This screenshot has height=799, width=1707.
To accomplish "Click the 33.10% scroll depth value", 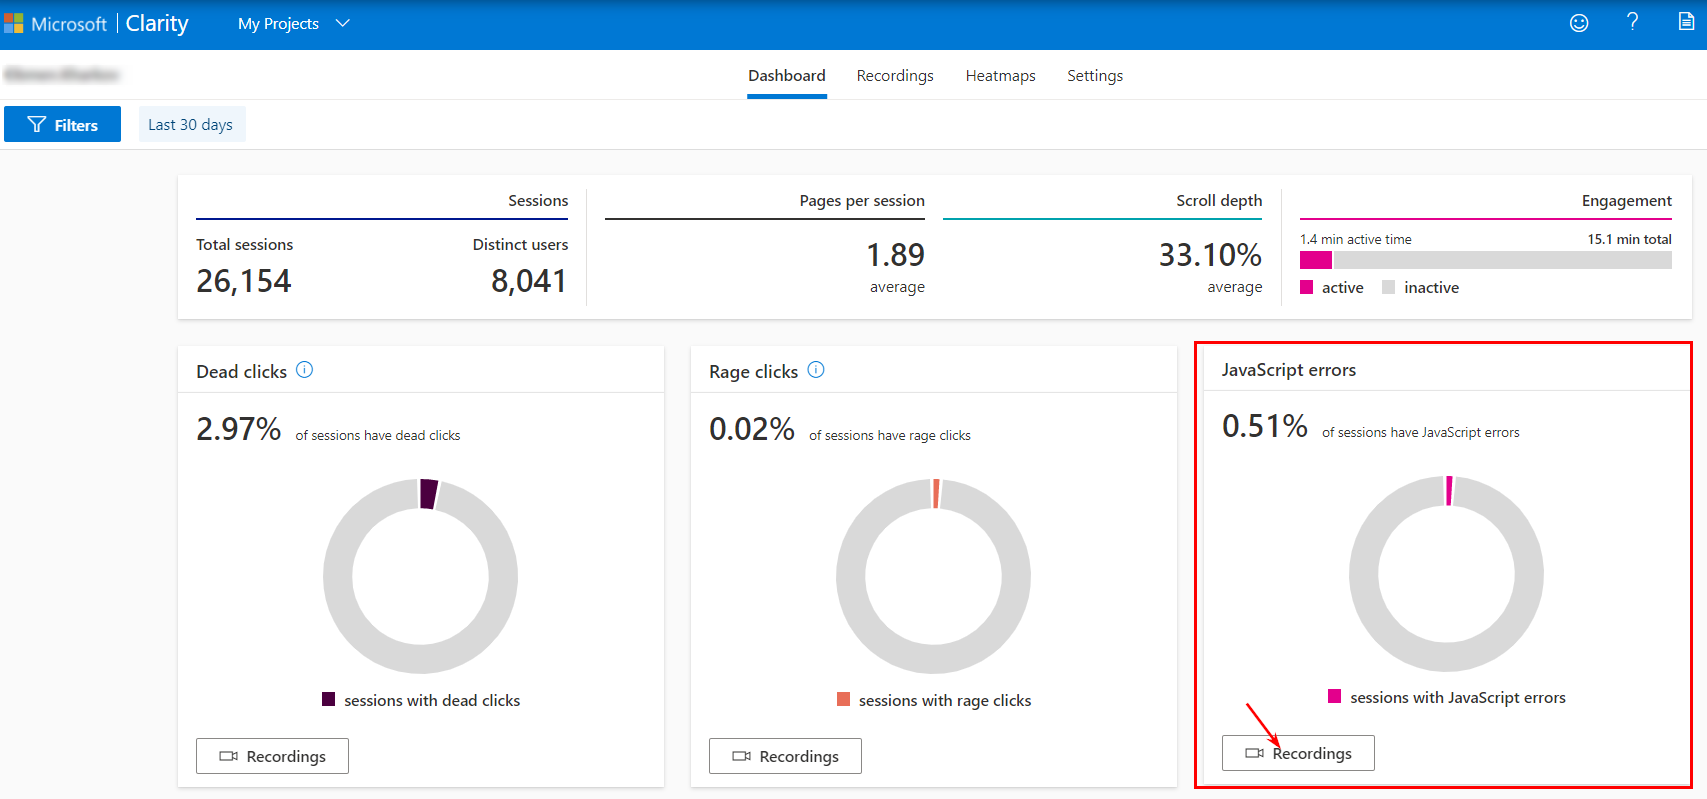I will click(x=1210, y=255).
